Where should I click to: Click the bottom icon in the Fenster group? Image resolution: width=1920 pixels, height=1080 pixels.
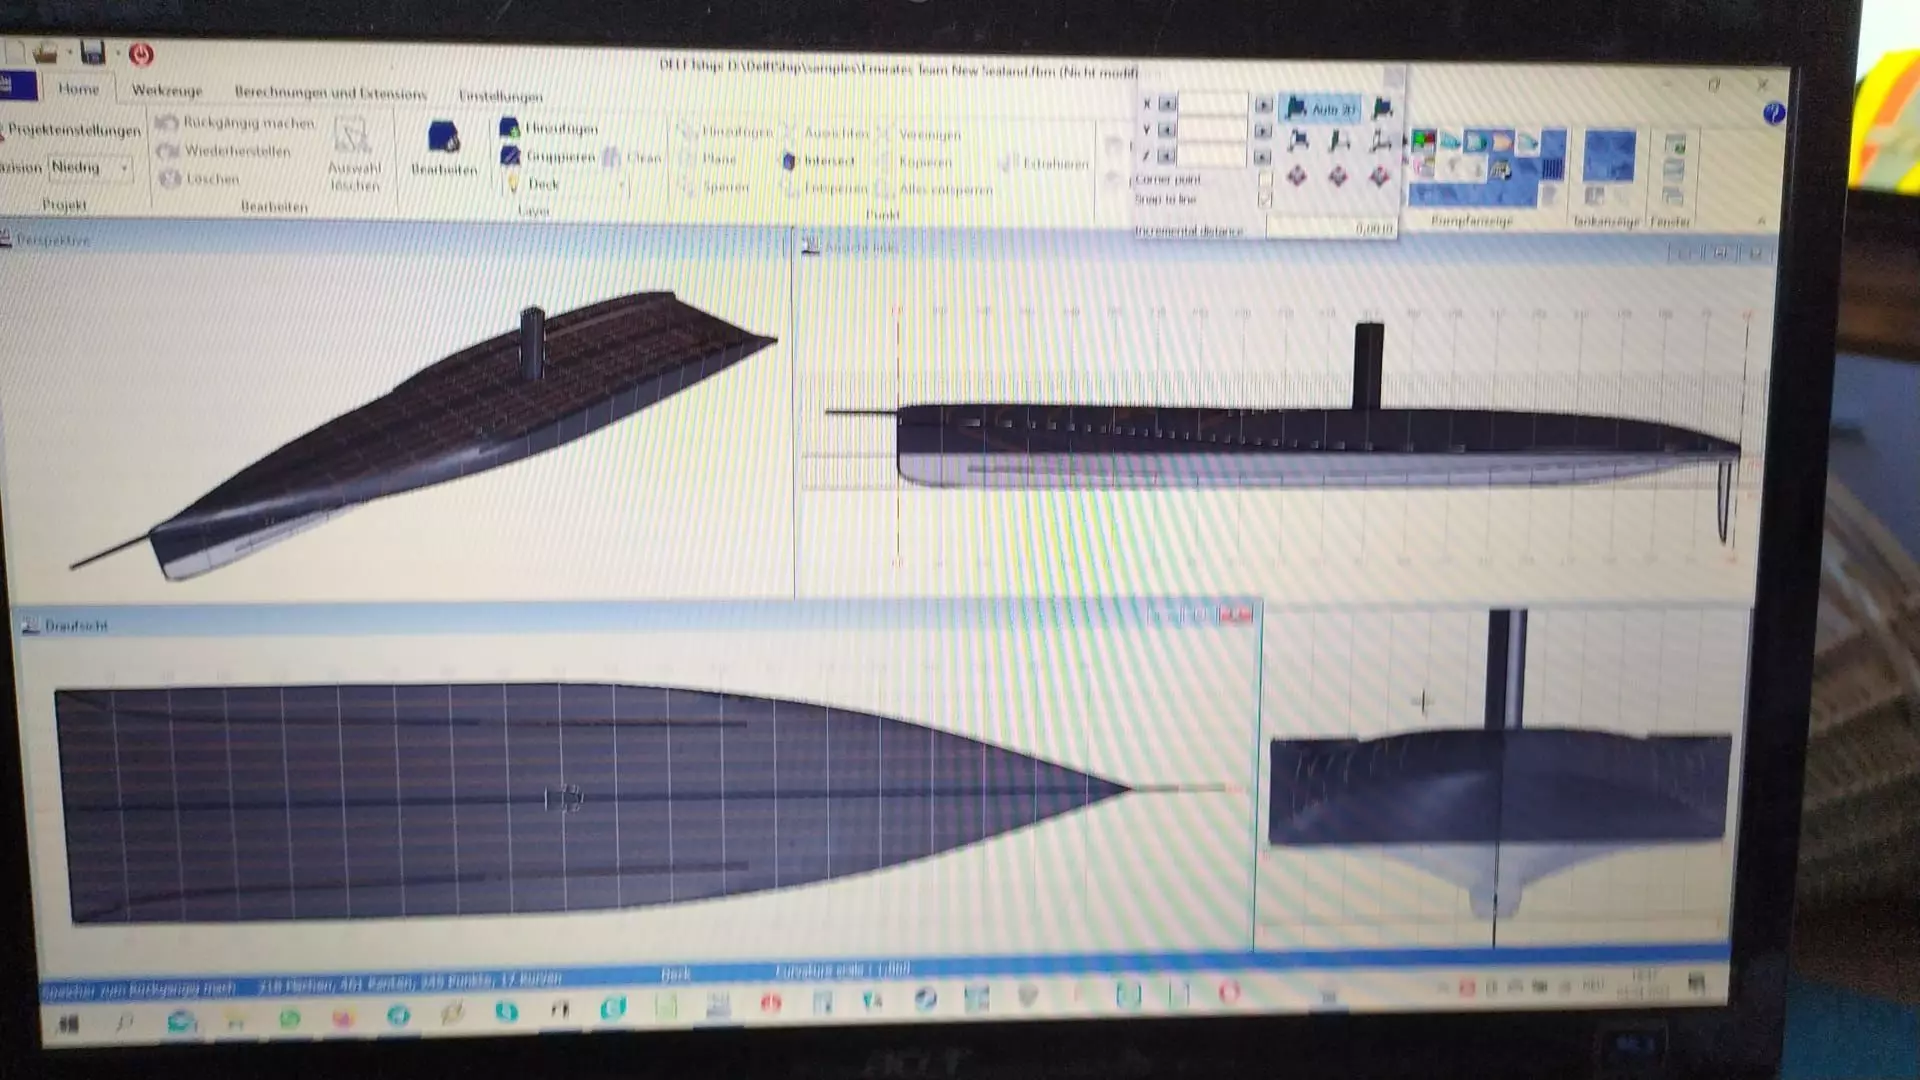tap(1674, 195)
